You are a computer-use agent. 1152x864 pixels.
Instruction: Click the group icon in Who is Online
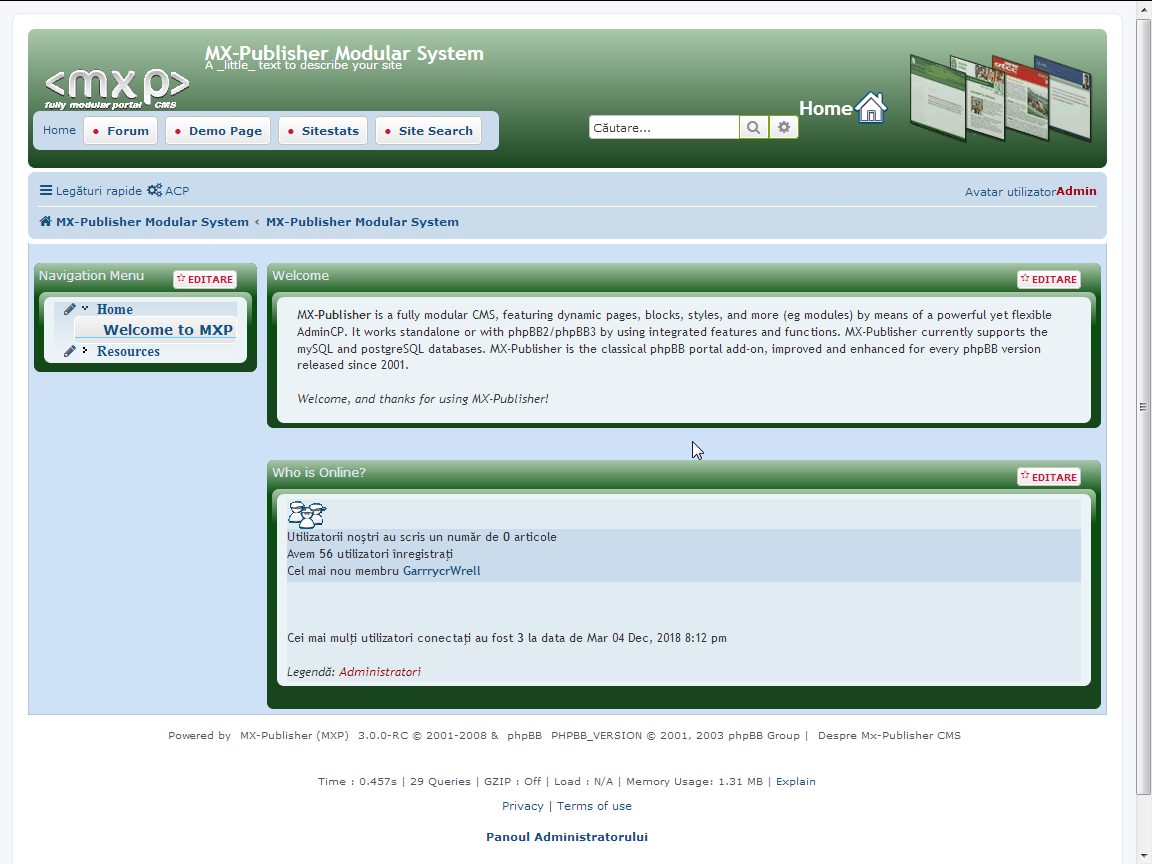[x=307, y=514]
